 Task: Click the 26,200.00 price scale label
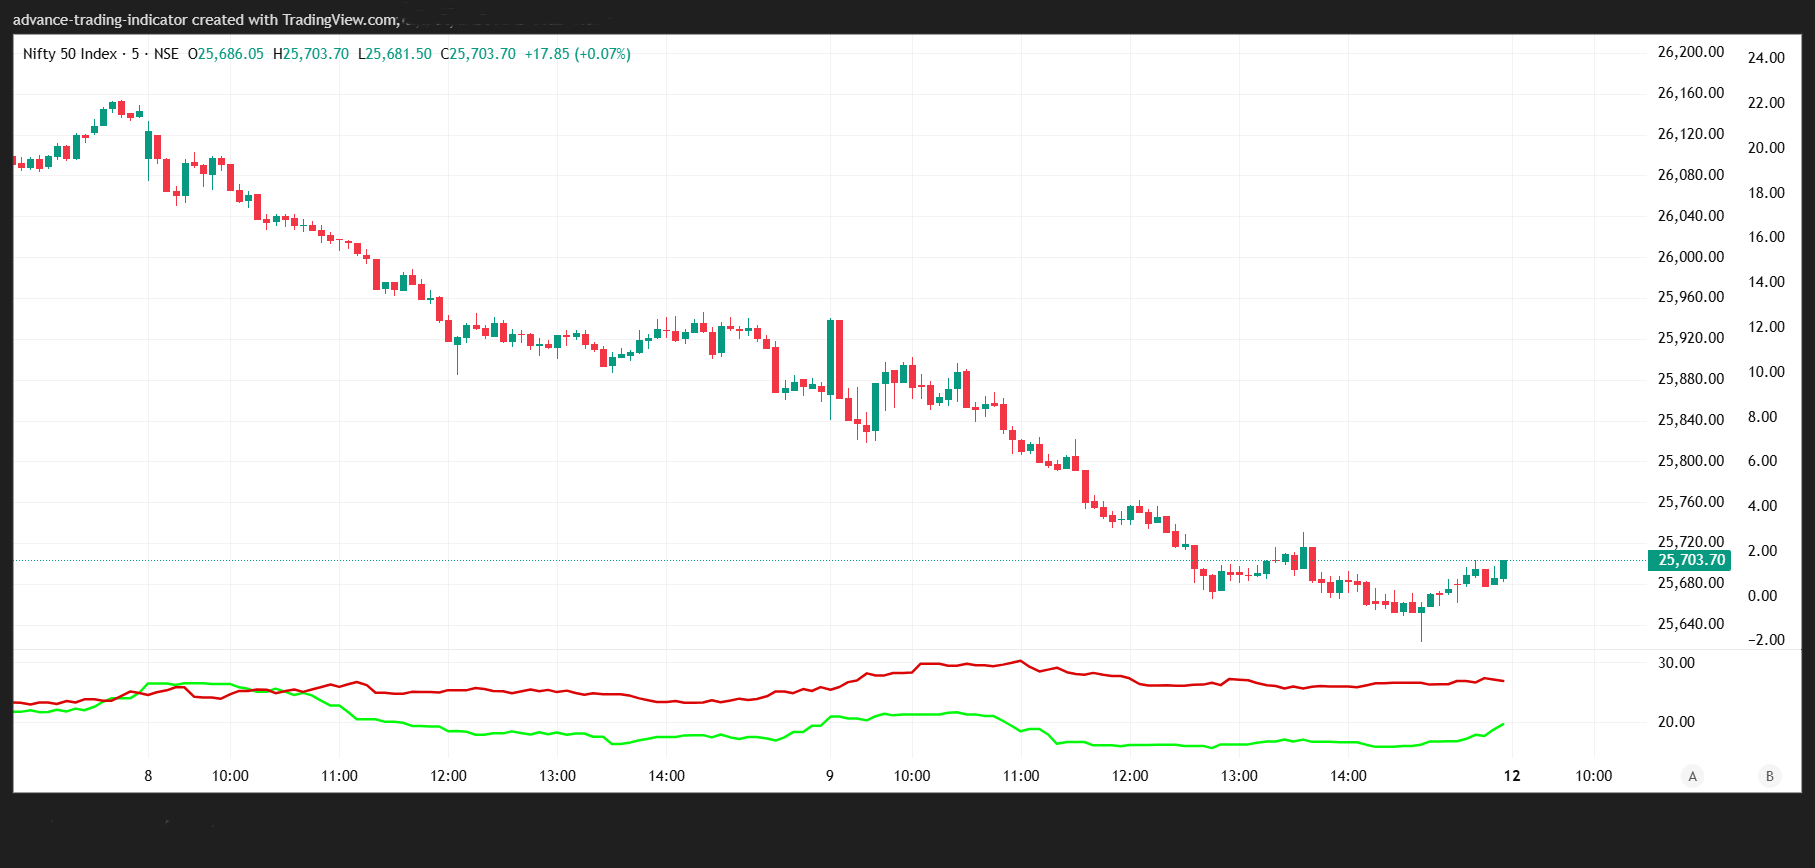(1690, 52)
